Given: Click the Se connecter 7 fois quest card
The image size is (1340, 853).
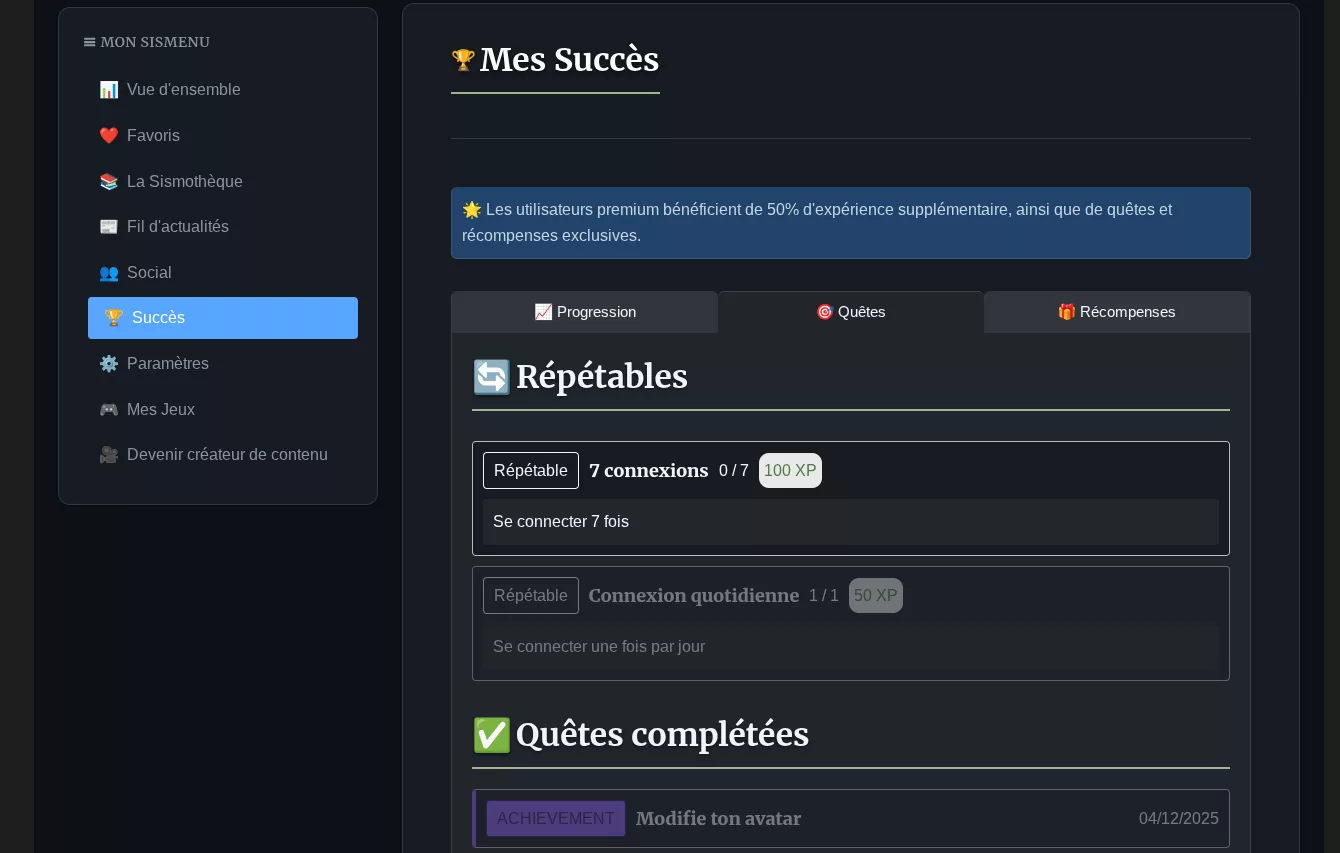Looking at the screenshot, I should (x=851, y=521).
